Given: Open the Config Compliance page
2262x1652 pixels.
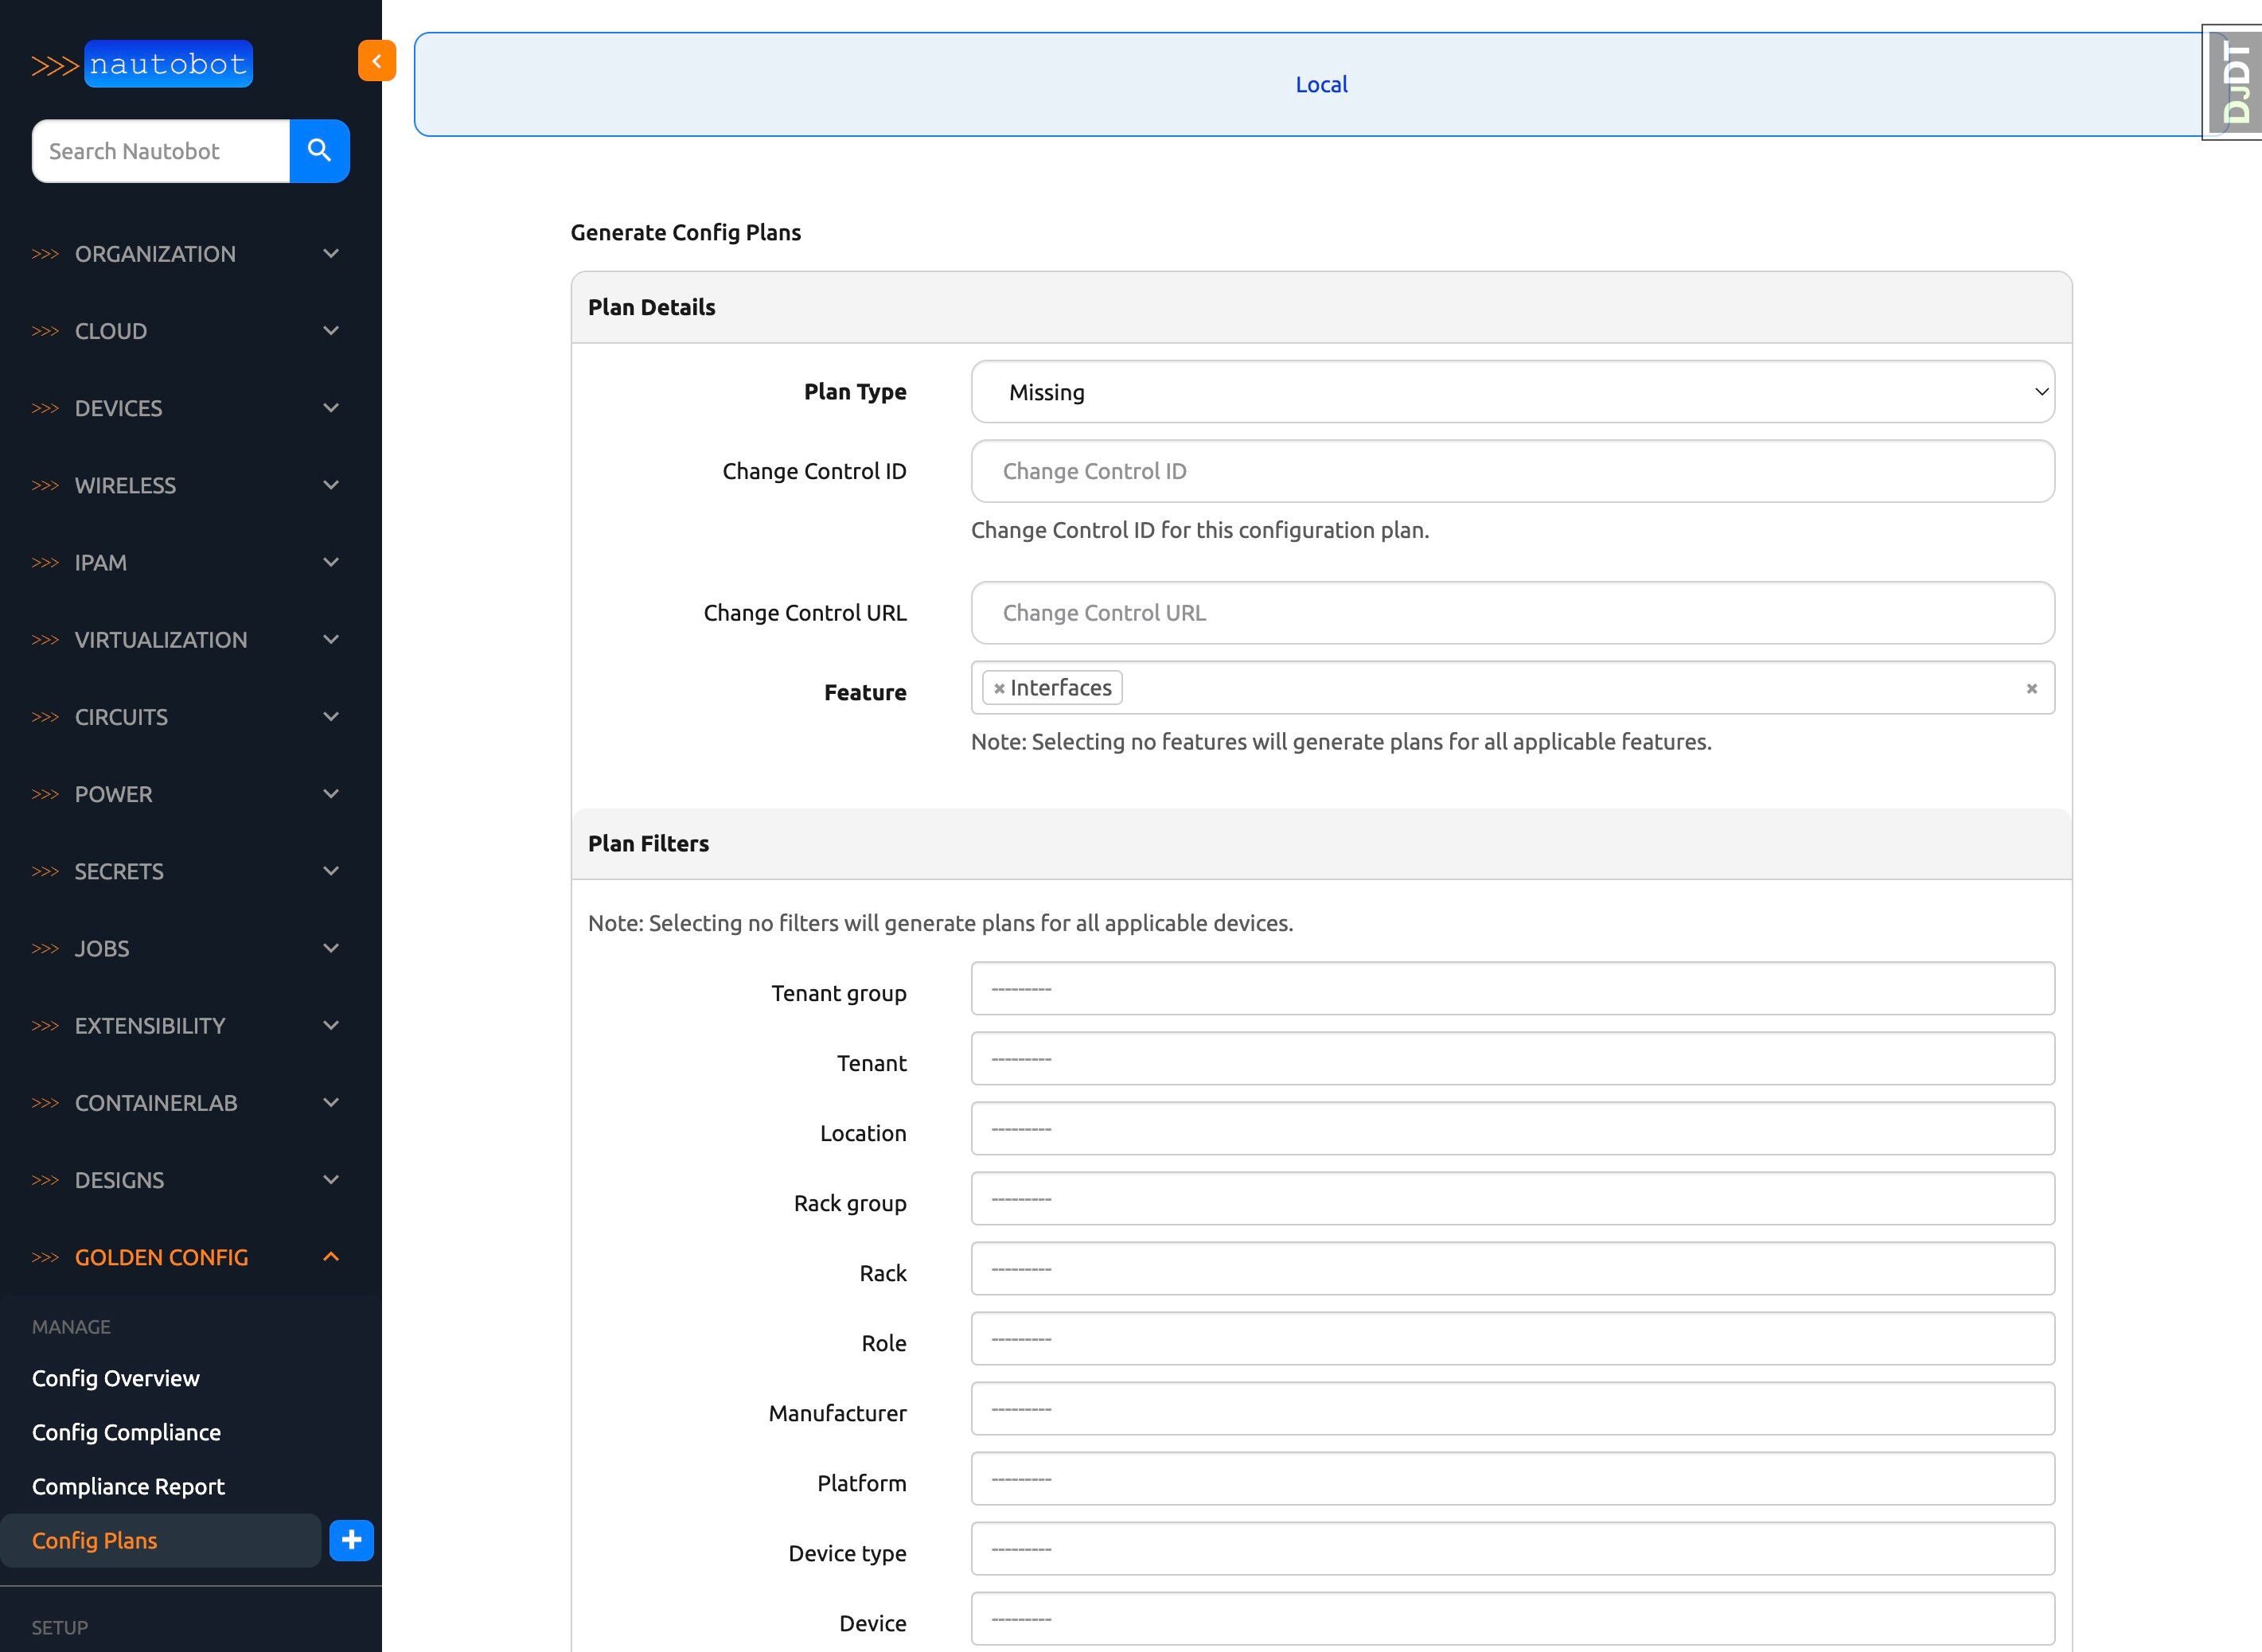Looking at the screenshot, I should point(126,1432).
